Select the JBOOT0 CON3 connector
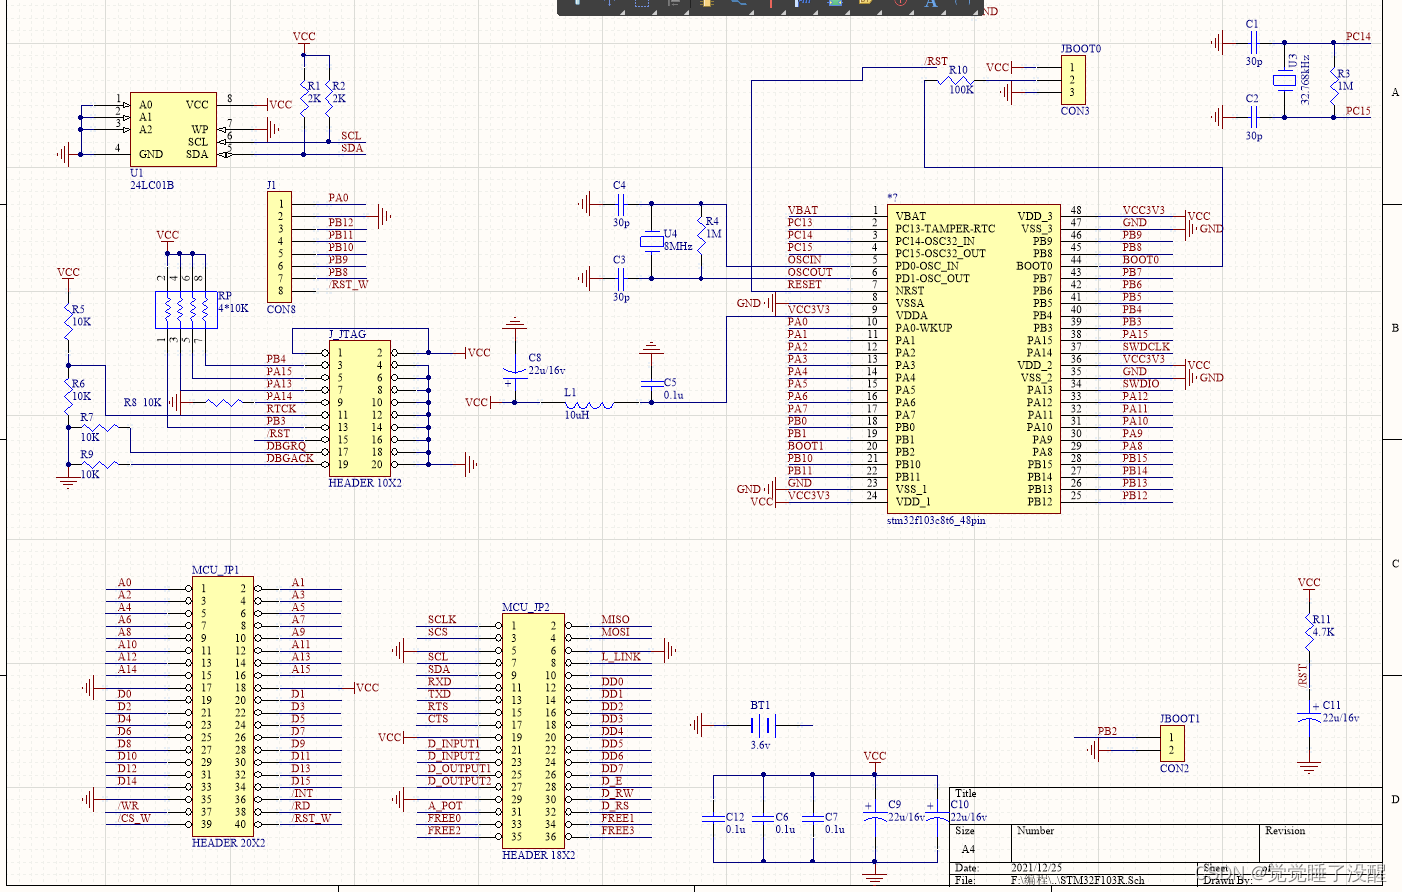 [x=1073, y=80]
